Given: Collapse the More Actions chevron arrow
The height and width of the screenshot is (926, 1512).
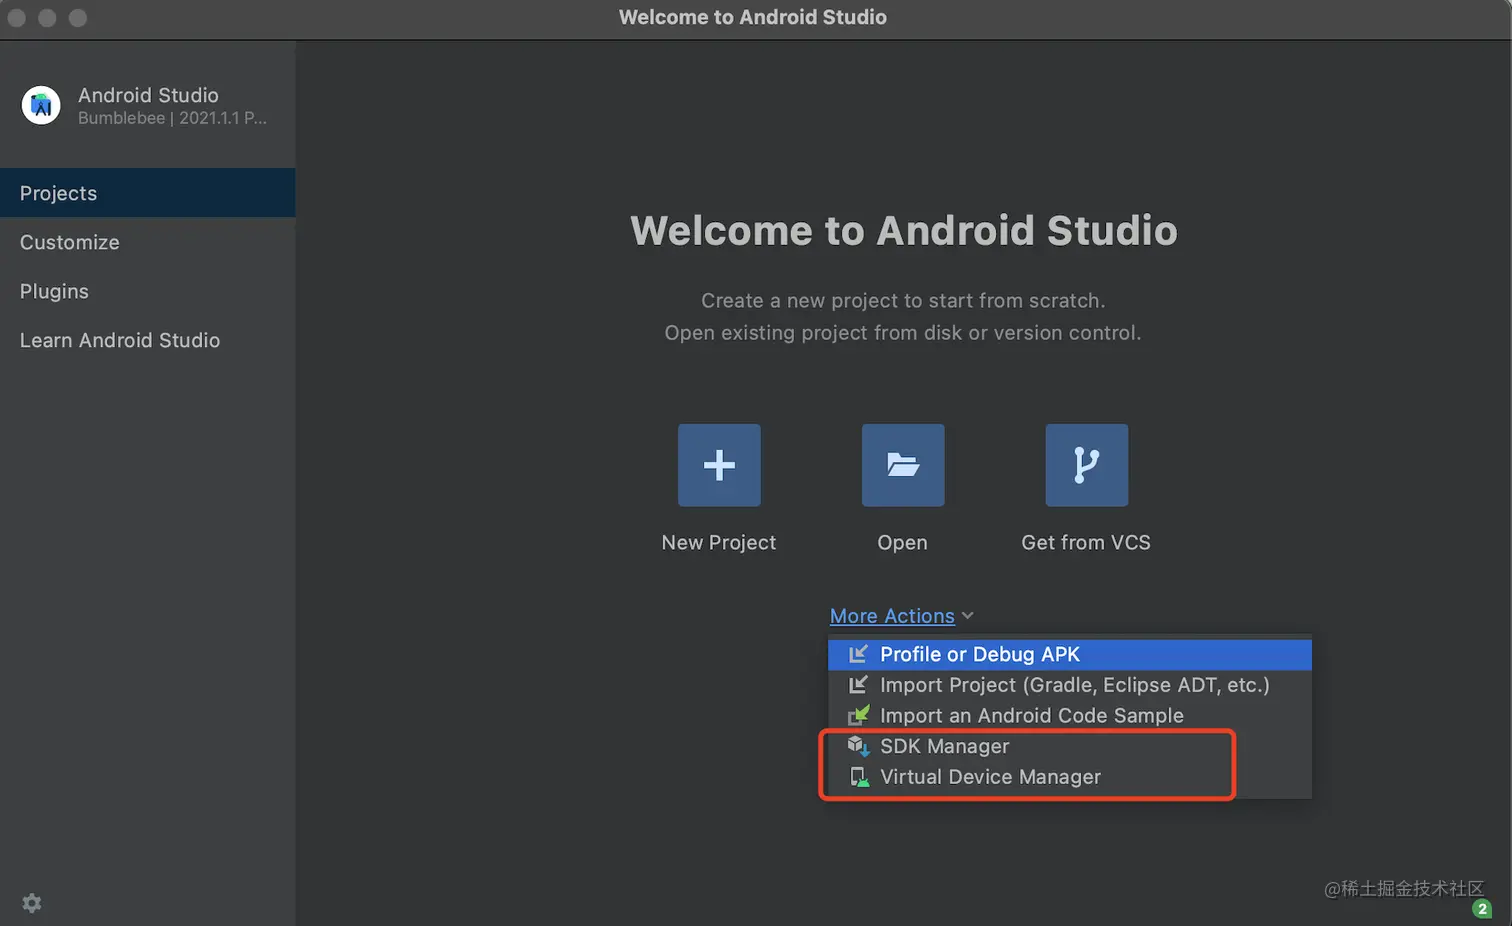Looking at the screenshot, I should (967, 616).
